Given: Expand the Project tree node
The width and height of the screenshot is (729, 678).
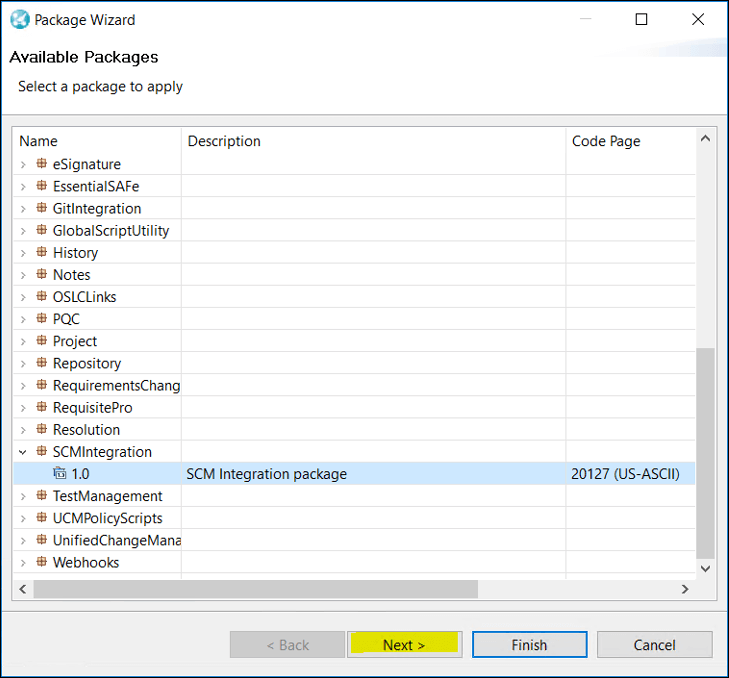Looking at the screenshot, I should [23, 342].
